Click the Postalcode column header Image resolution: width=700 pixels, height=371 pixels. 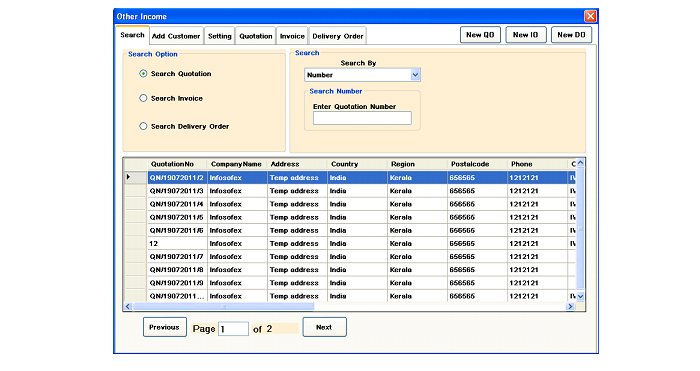tap(477, 164)
